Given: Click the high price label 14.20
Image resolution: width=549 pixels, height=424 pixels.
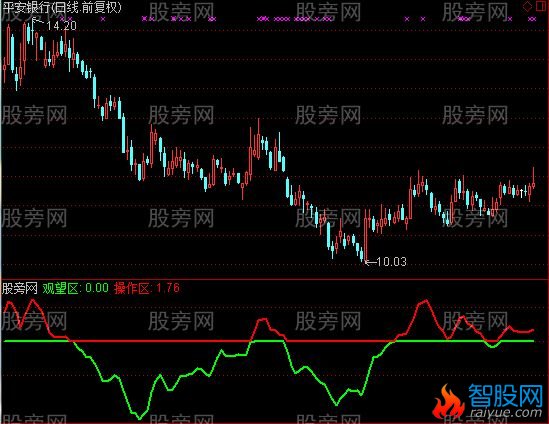Looking at the screenshot, I should click(x=61, y=26).
